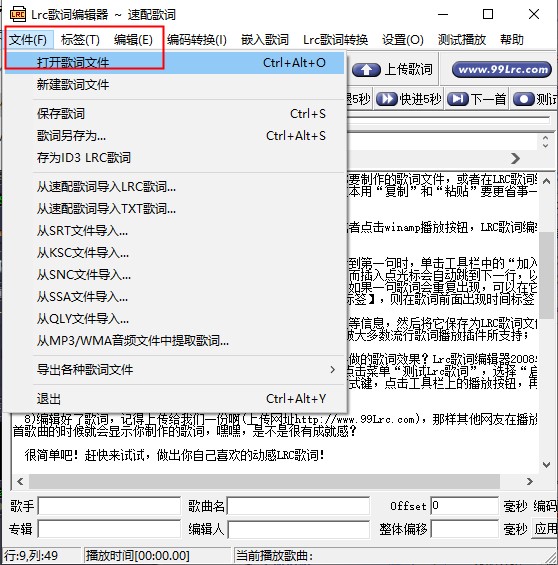Click the 专辑 input field
This screenshot has width=558, height=565.
[x=109, y=529]
